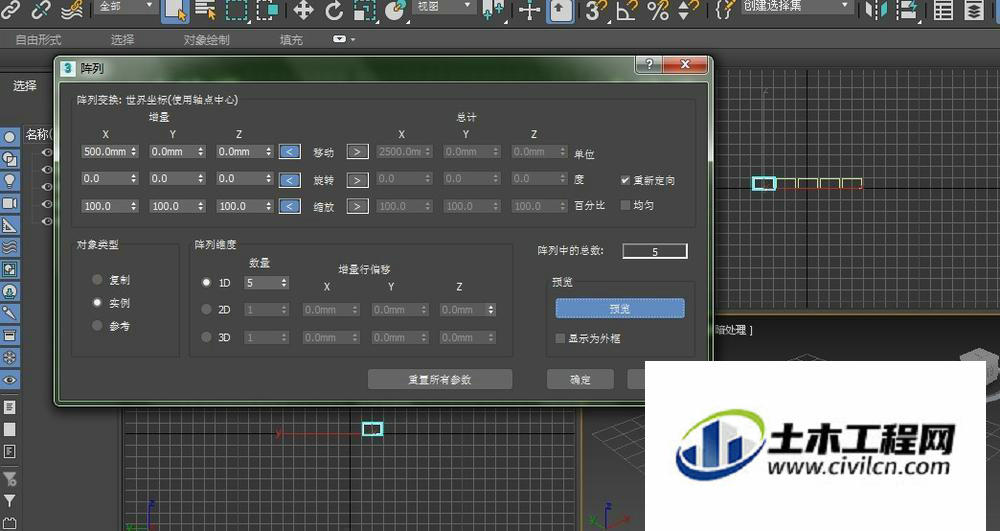Choose the 3D array dimension
The height and width of the screenshot is (531, 1000).
point(216,337)
